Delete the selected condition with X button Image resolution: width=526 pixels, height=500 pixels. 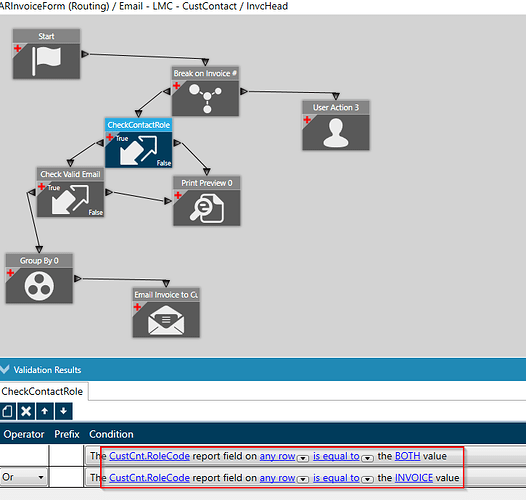[26, 411]
